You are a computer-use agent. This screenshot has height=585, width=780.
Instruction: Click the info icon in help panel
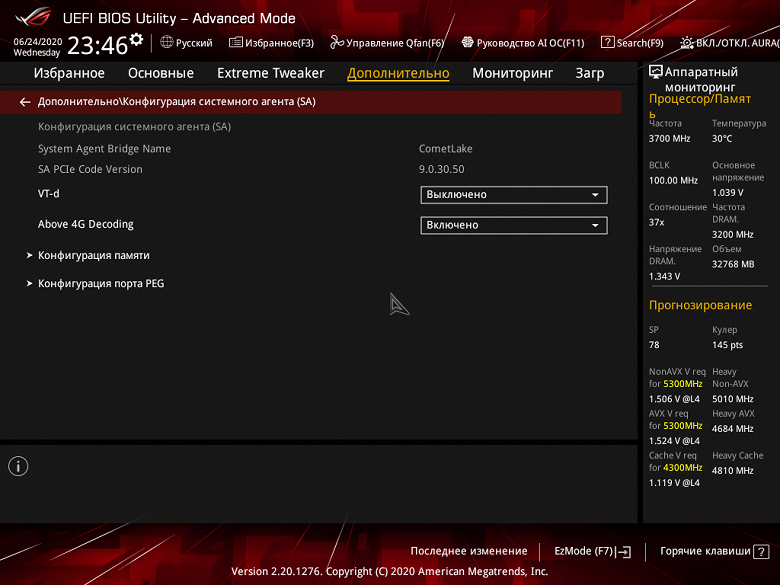pyautogui.click(x=18, y=466)
